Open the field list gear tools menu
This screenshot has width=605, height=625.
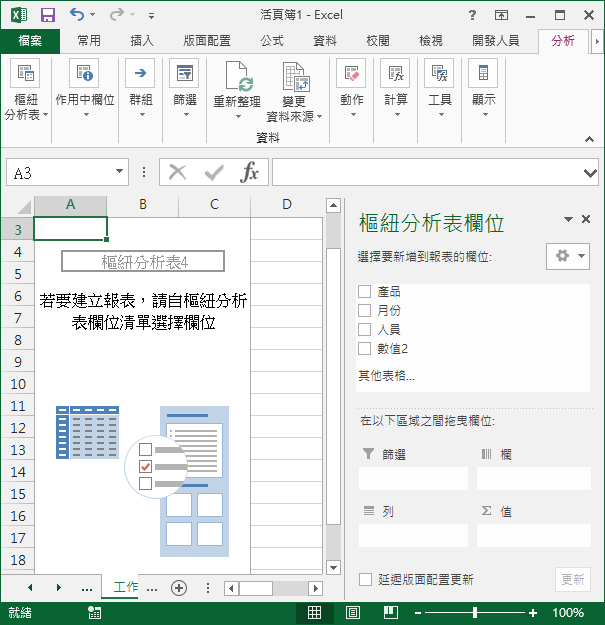pos(568,256)
